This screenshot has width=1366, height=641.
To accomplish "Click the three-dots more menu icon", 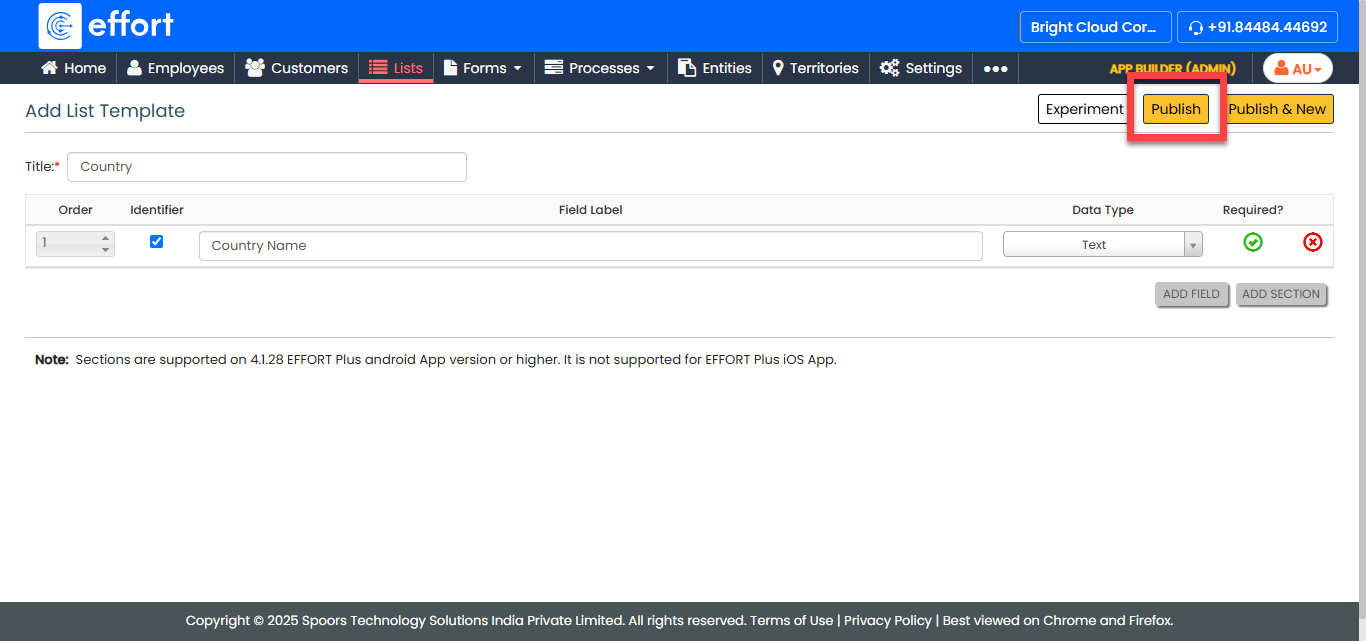I will (x=995, y=69).
